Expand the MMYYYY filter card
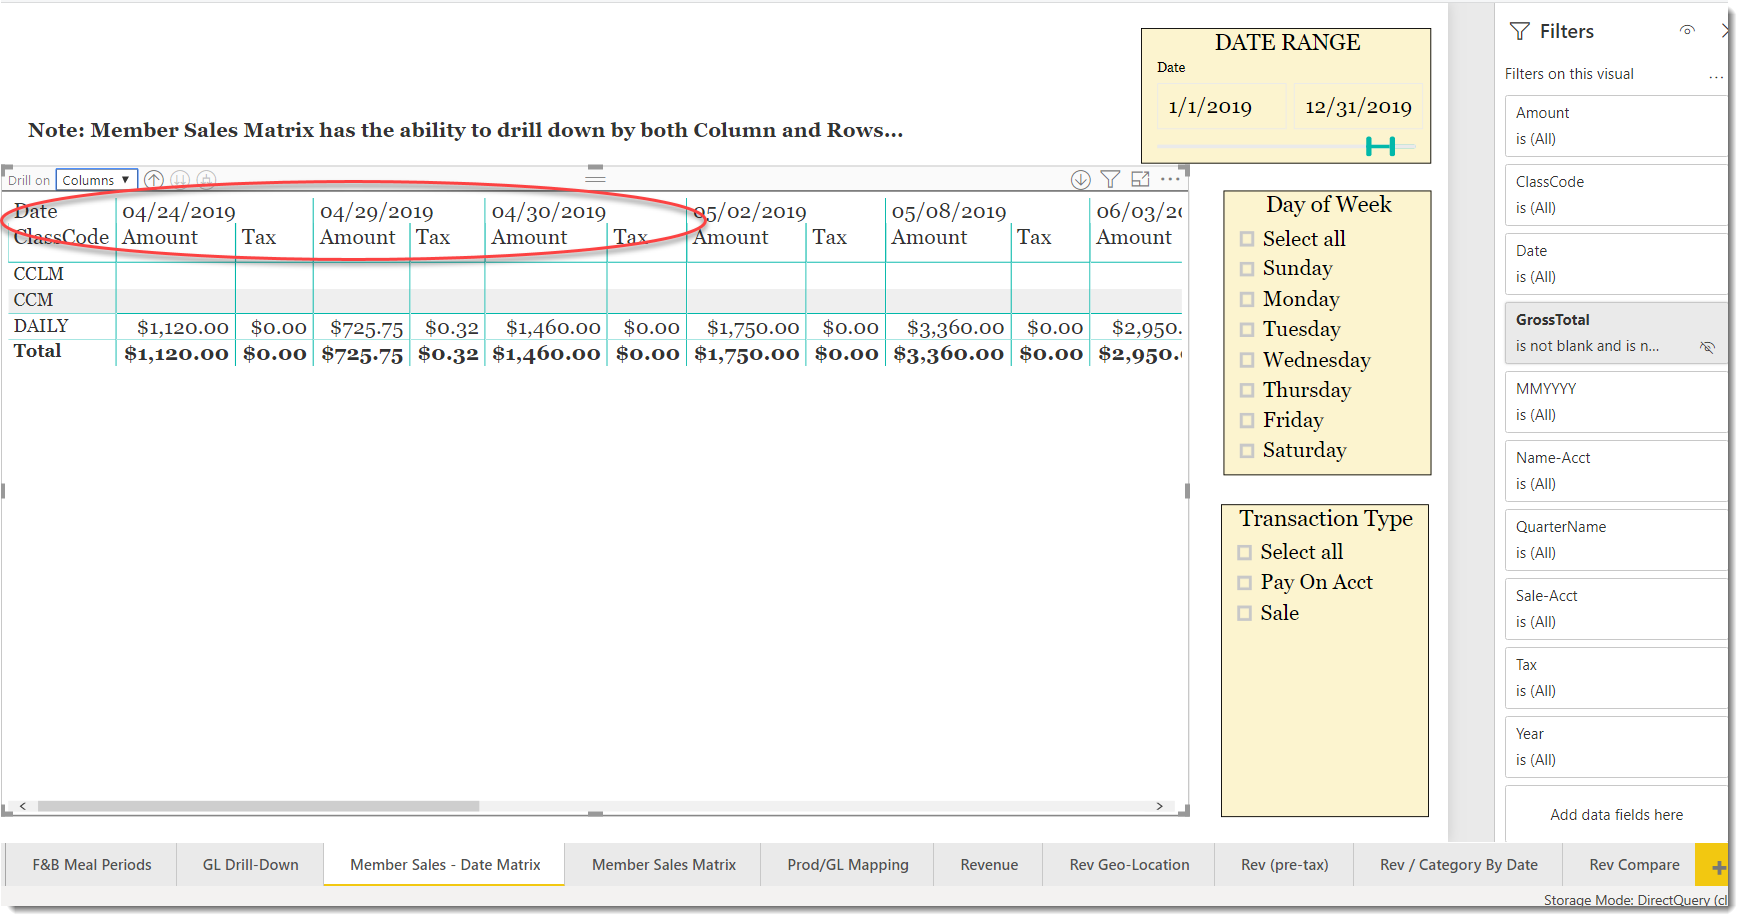Viewport: 1743px width, 921px height. pyautogui.click(x=1616, y=402)
